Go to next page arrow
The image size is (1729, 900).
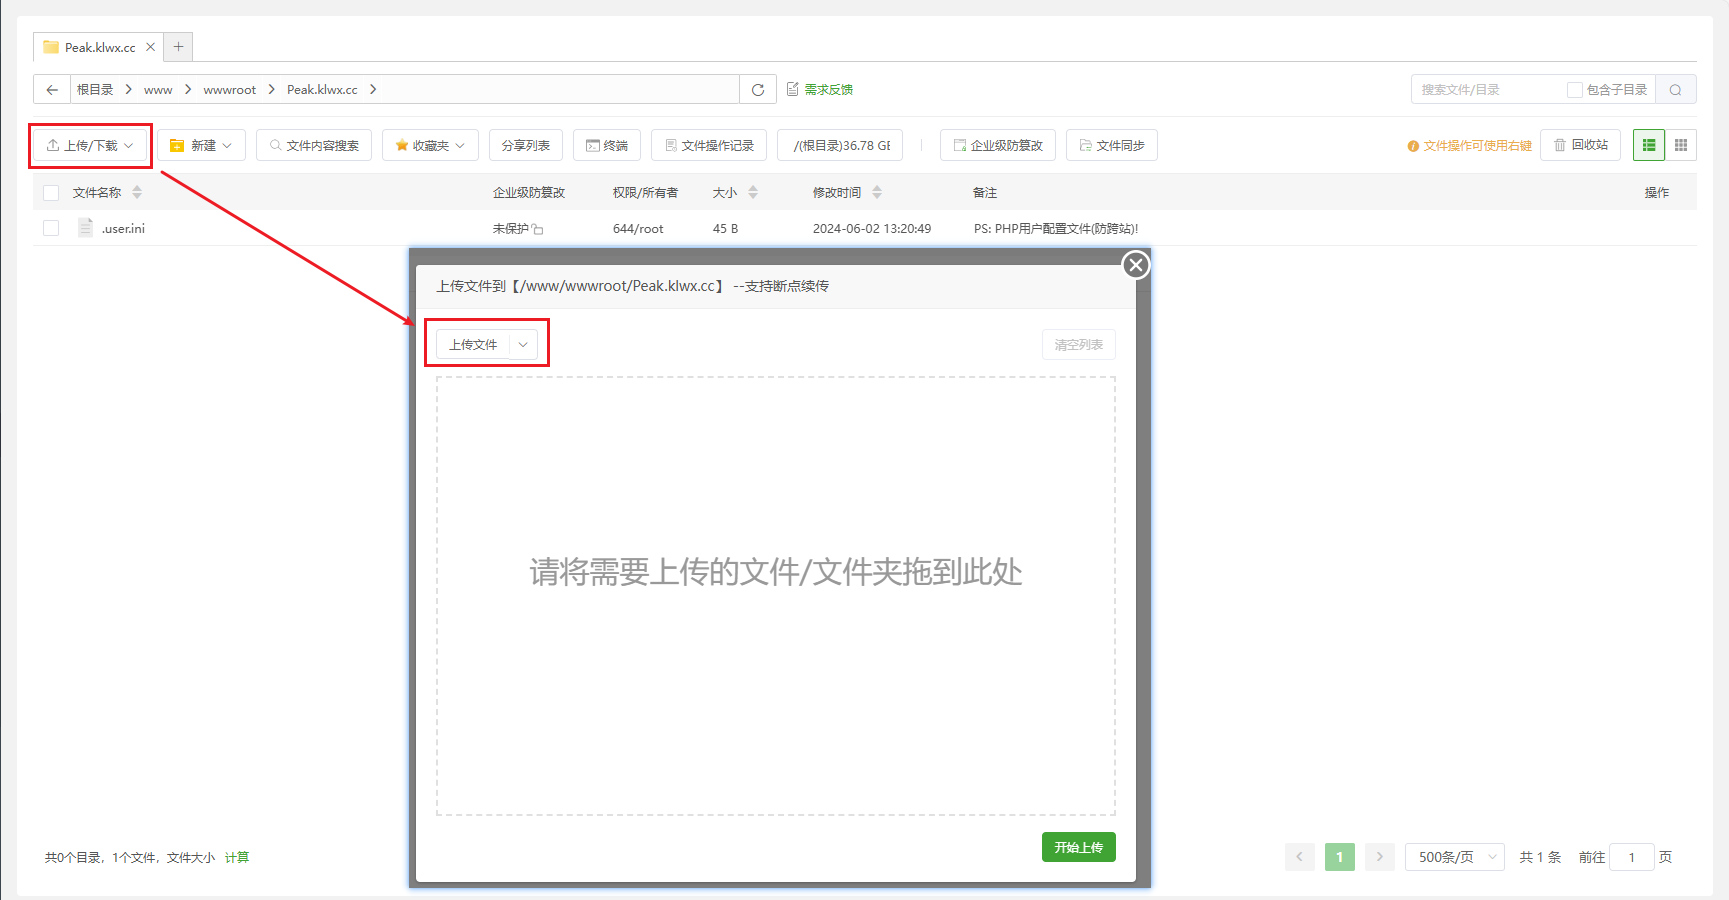pyautogui.click(x=1380, y=857)
